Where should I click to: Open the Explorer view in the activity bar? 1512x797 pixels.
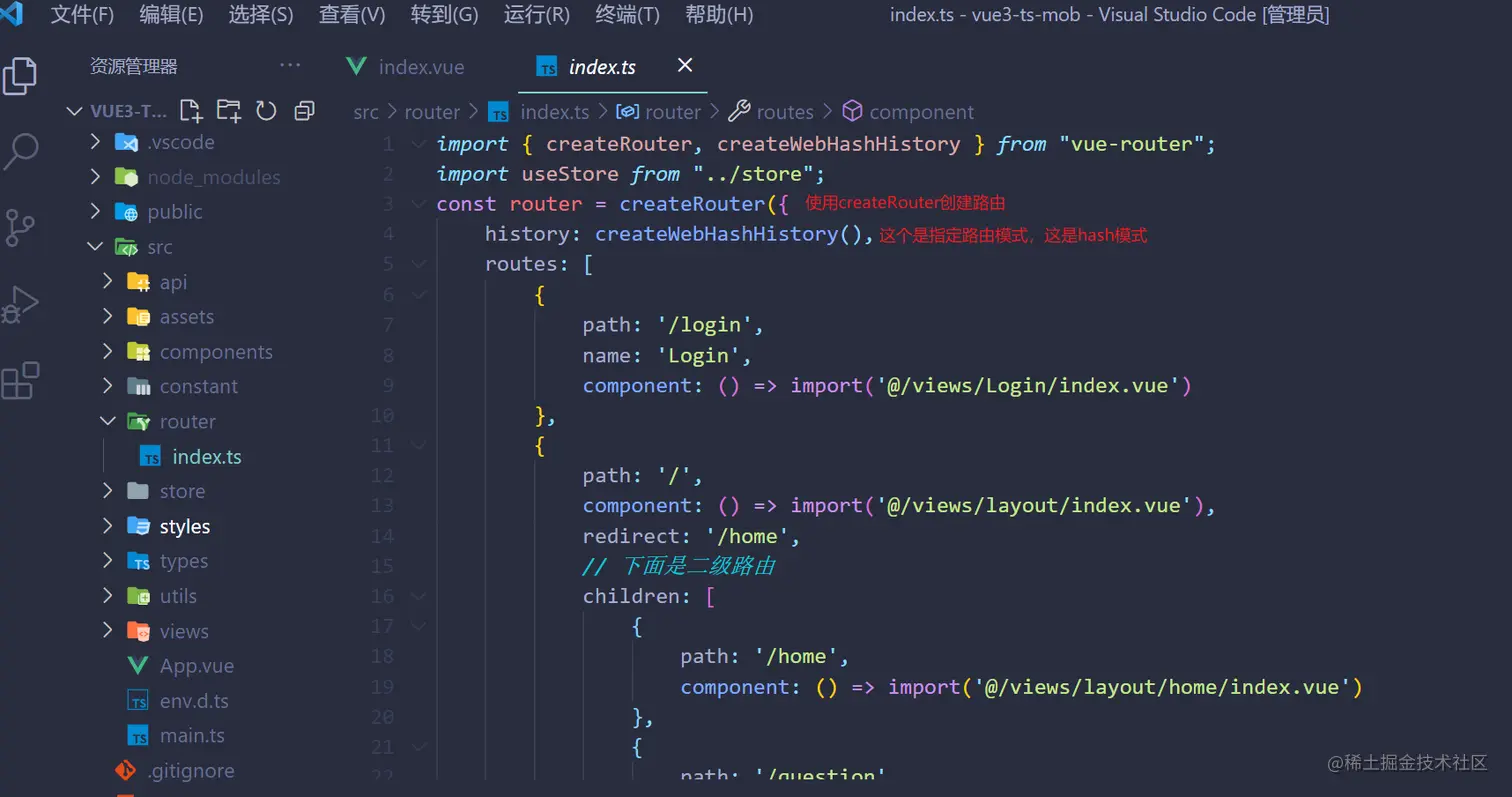click(x=19, y=76)
